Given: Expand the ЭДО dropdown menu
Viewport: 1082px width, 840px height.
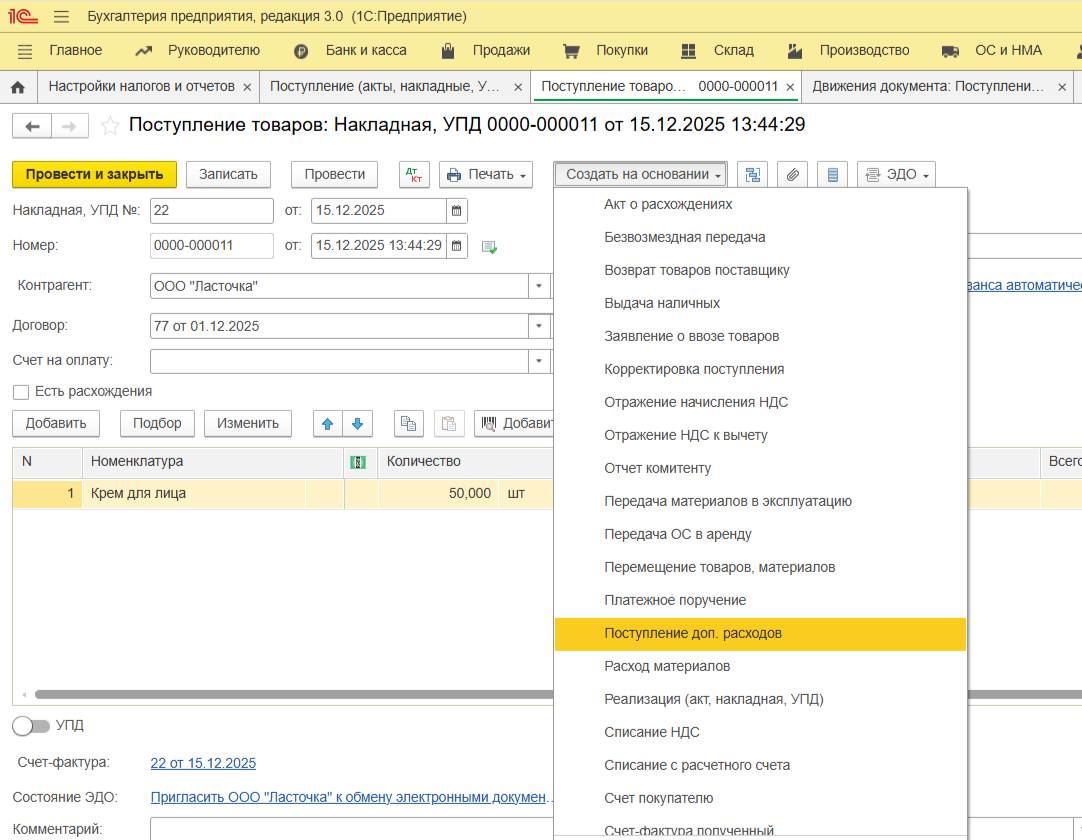Looking at the screenshot, I should pyautogui.click(x=896, y=174).
